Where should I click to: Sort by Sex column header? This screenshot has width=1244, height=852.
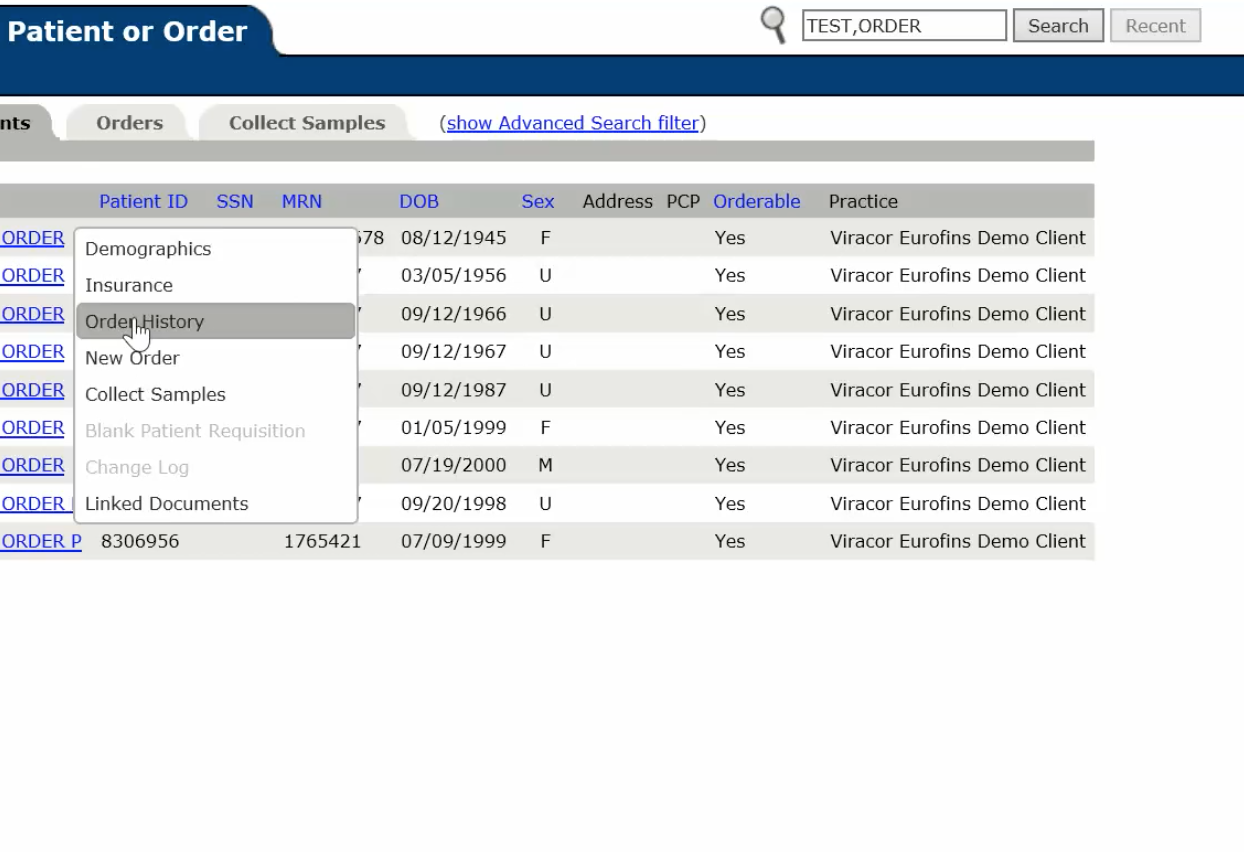(537, 201)
